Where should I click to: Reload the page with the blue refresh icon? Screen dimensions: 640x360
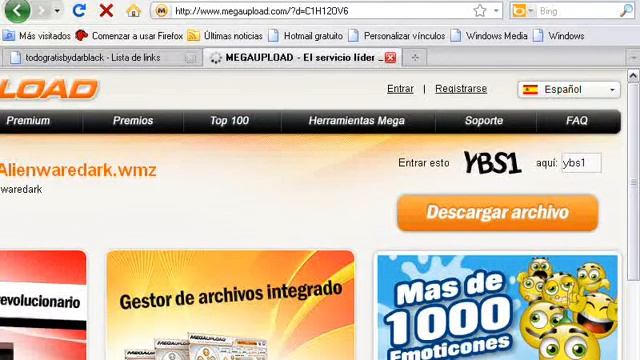point(79,11)
